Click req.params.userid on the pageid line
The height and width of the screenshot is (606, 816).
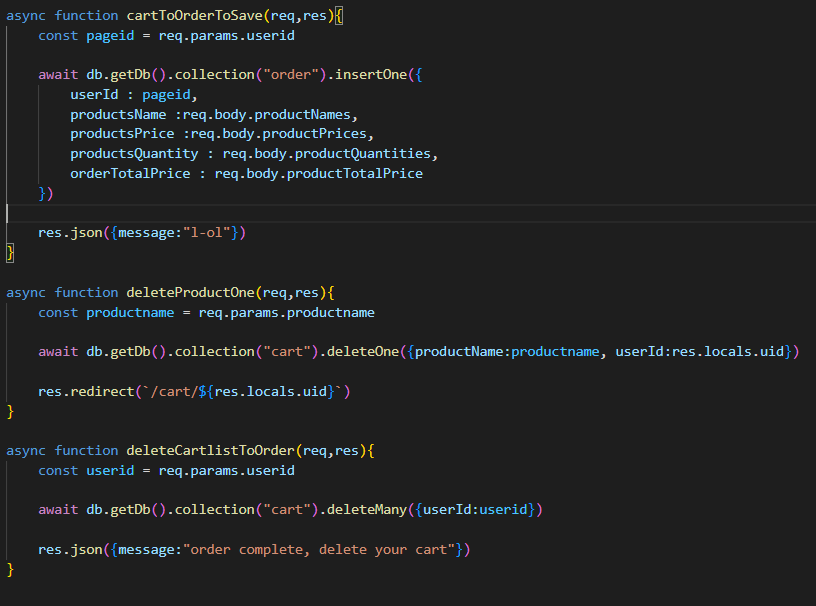pyautogui.click(x=226, y=36)
